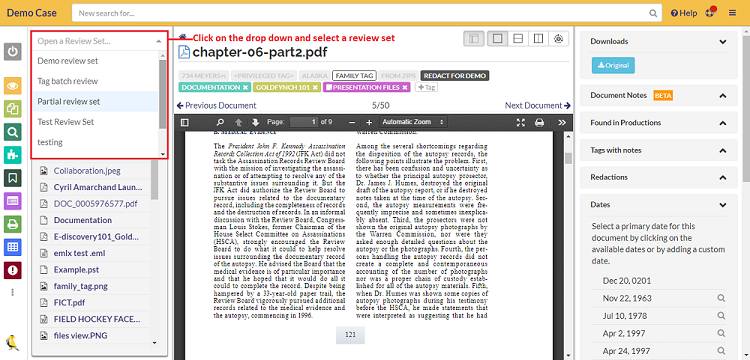Click the purple sidebar icon

tap(13, 201)
